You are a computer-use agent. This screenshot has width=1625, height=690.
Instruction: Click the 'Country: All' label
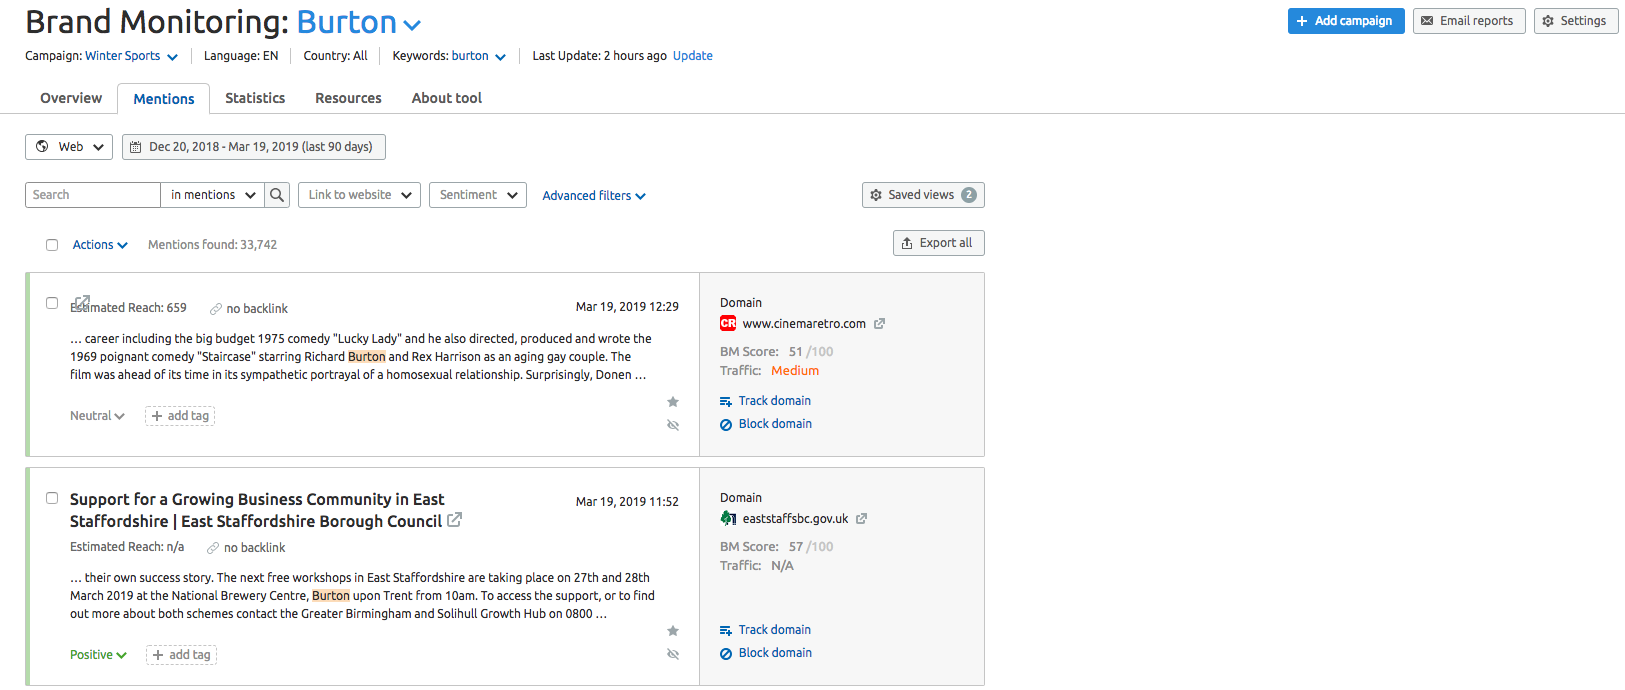point(335,56)
